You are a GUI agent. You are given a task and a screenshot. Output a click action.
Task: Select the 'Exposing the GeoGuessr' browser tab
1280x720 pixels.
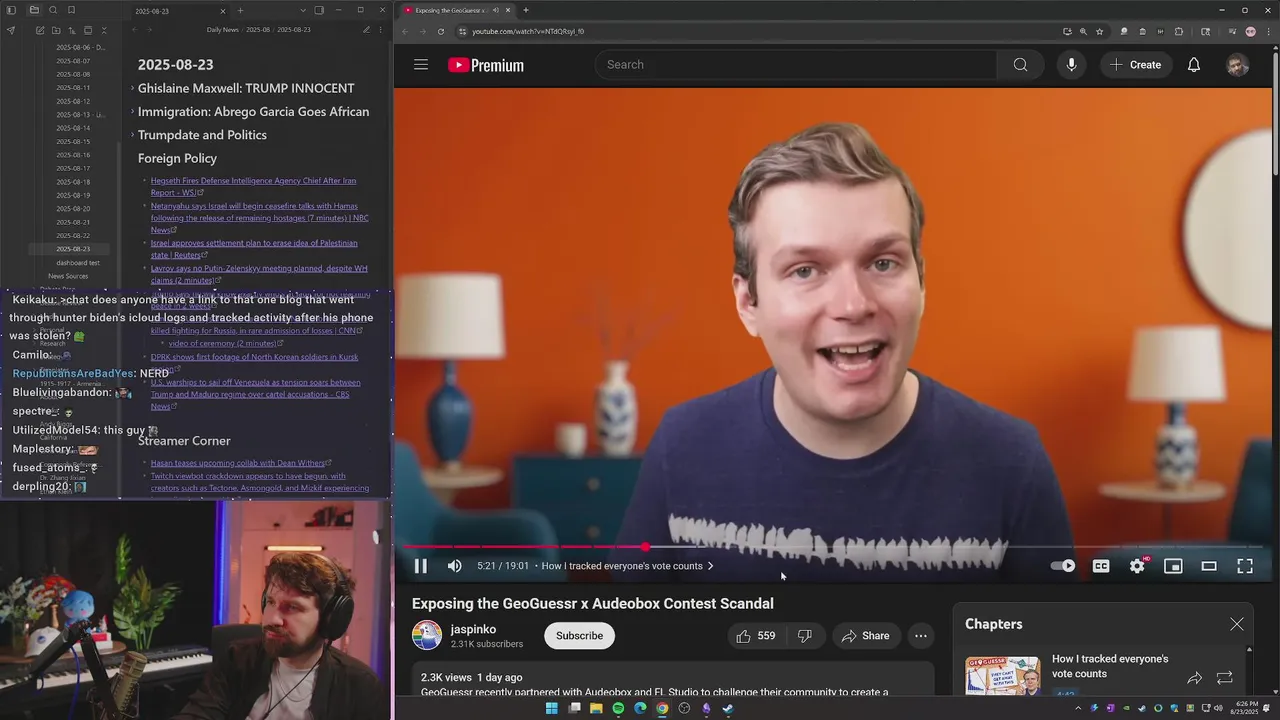tap(455, 10)
